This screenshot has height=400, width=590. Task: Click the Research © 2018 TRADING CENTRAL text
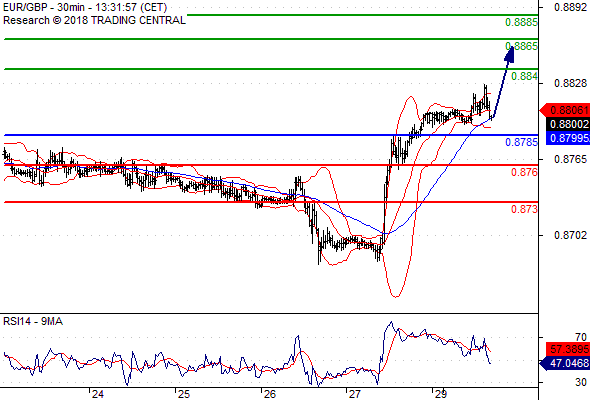[x=94, y=20]
